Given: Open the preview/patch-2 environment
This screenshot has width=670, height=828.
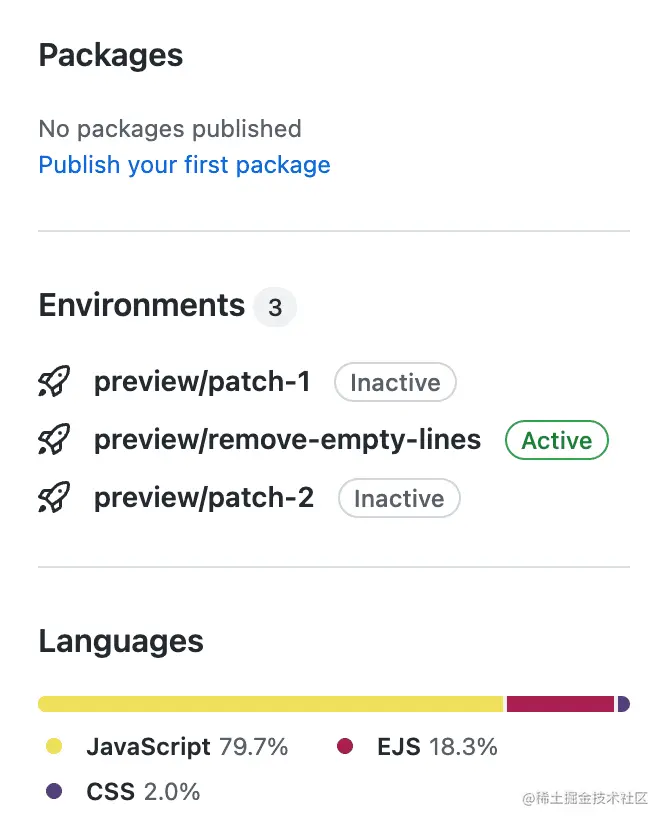Looking at the screenshot, I should 204,498.
